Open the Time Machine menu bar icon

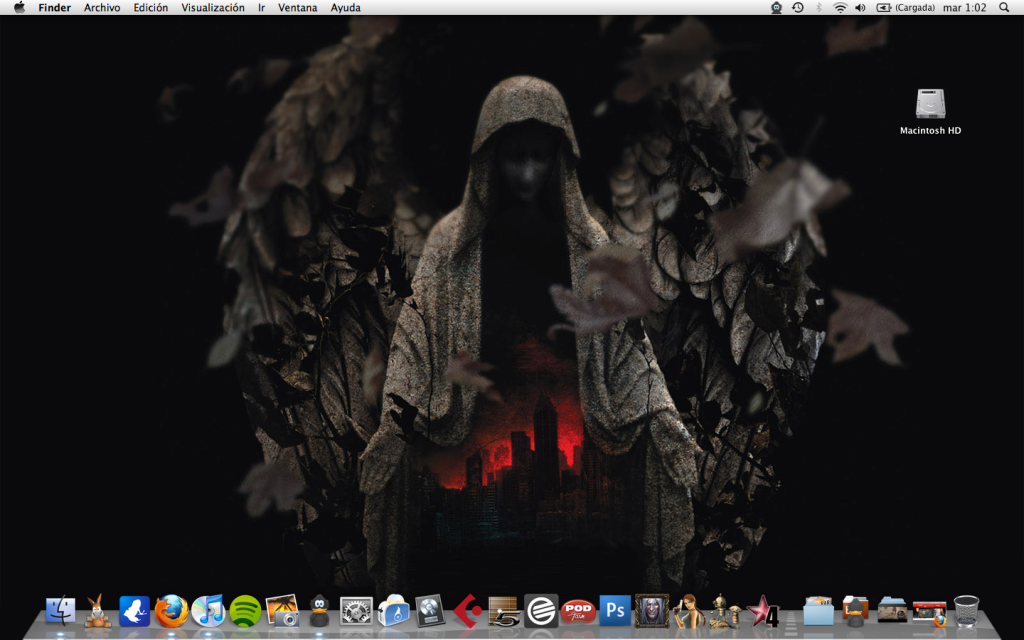point(798,7)
